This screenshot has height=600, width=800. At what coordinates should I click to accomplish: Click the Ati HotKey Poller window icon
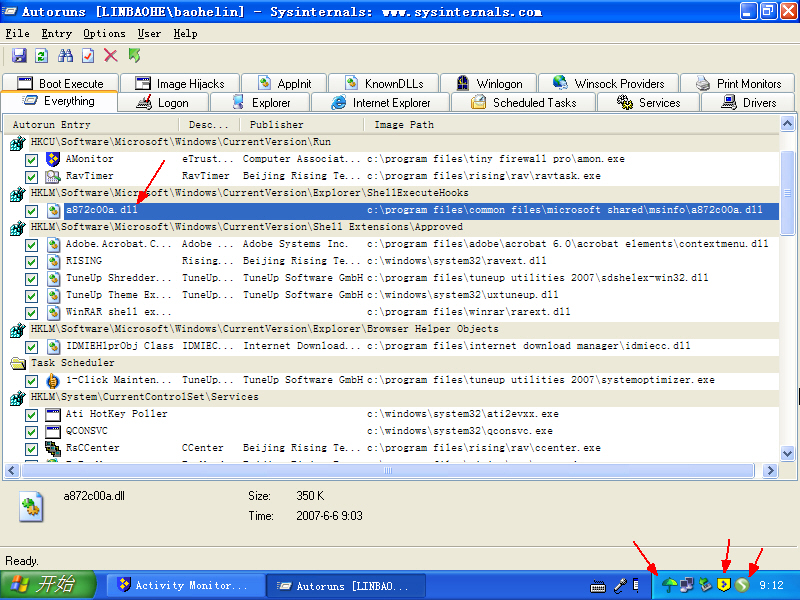[x=53, y=414]
